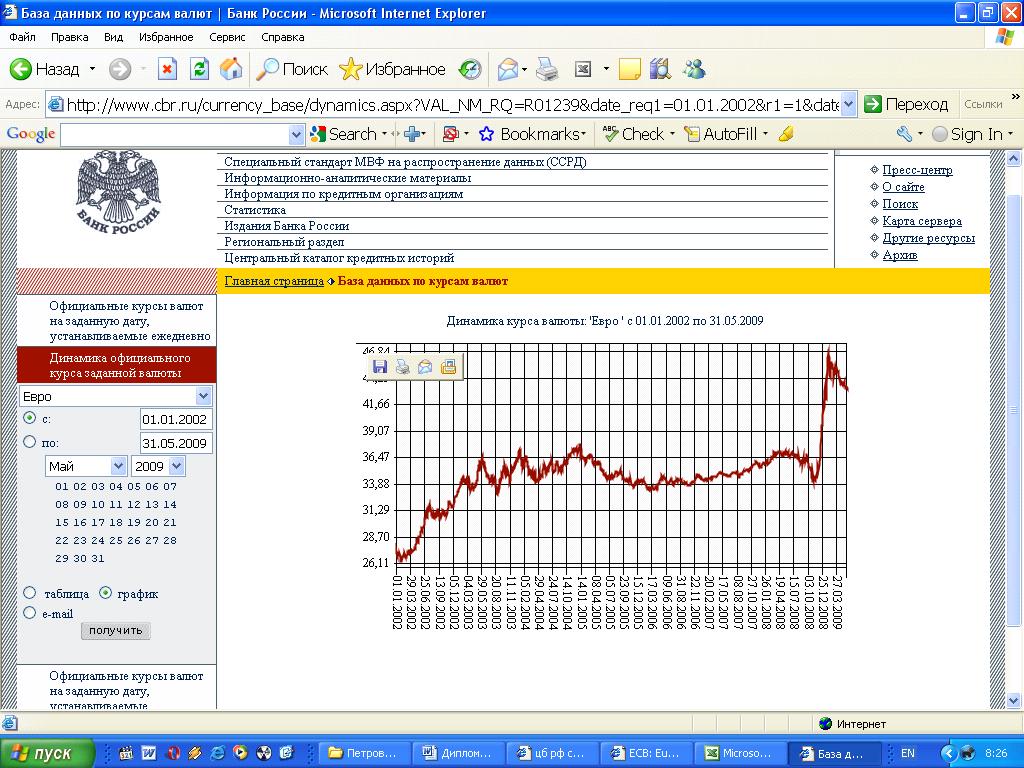Click the Stop loading toolbar icon

pos(168,69)
